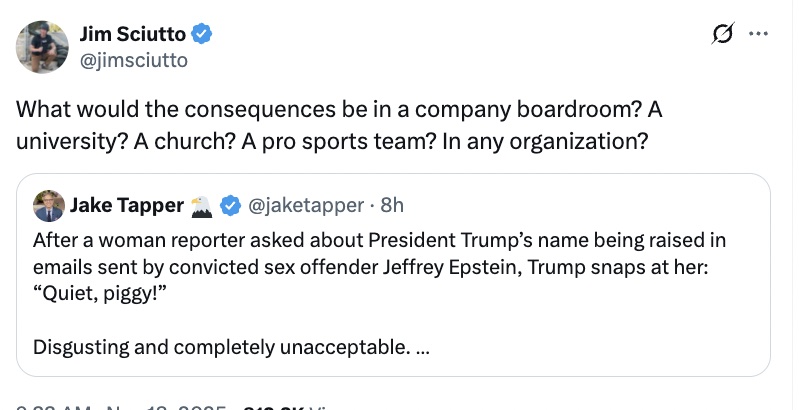Click the eagle emoji beside Jake Tapper
The height and width of the screenshot is (410, 800).
coord(203,206)
